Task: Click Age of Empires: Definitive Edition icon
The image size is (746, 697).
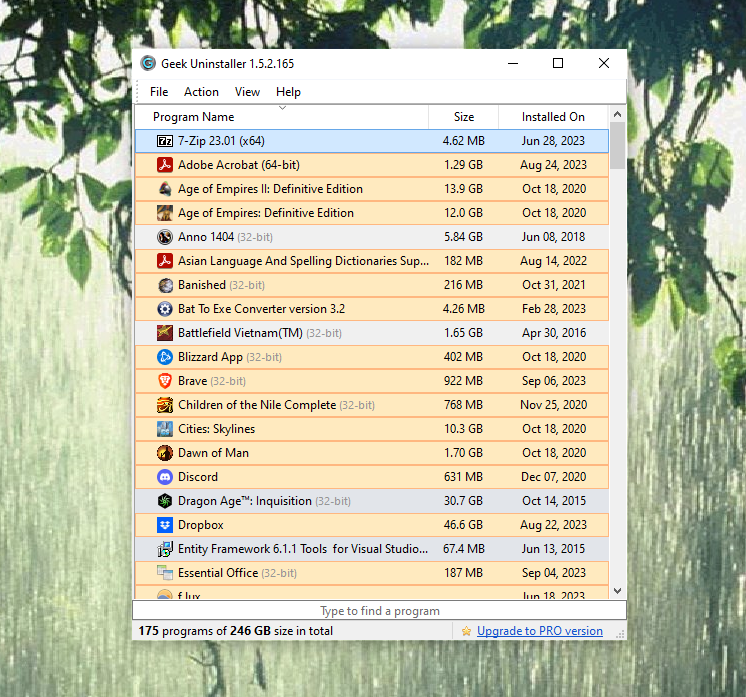Action: 165,213
